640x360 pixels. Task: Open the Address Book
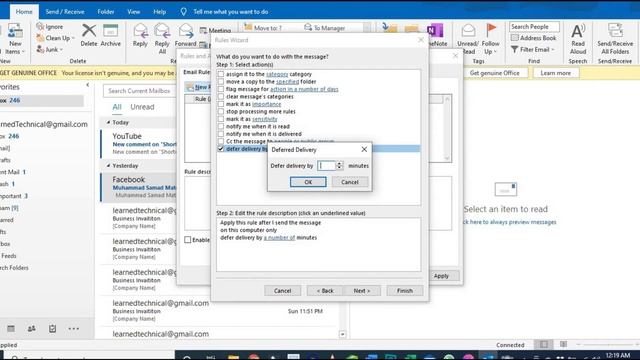point(533,38)
